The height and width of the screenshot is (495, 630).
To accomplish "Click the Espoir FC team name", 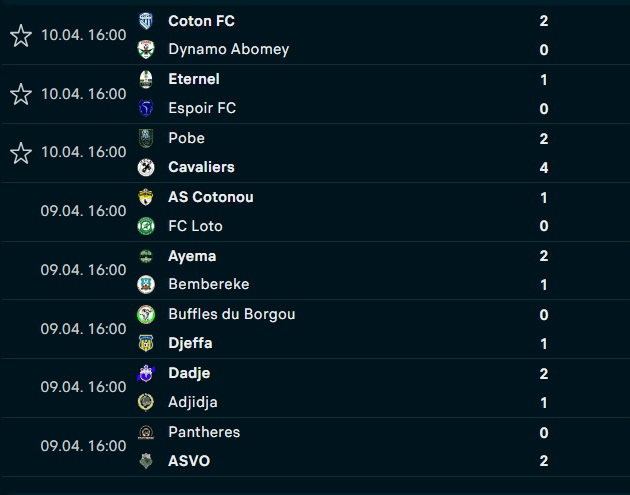I will tap(202, 108).
